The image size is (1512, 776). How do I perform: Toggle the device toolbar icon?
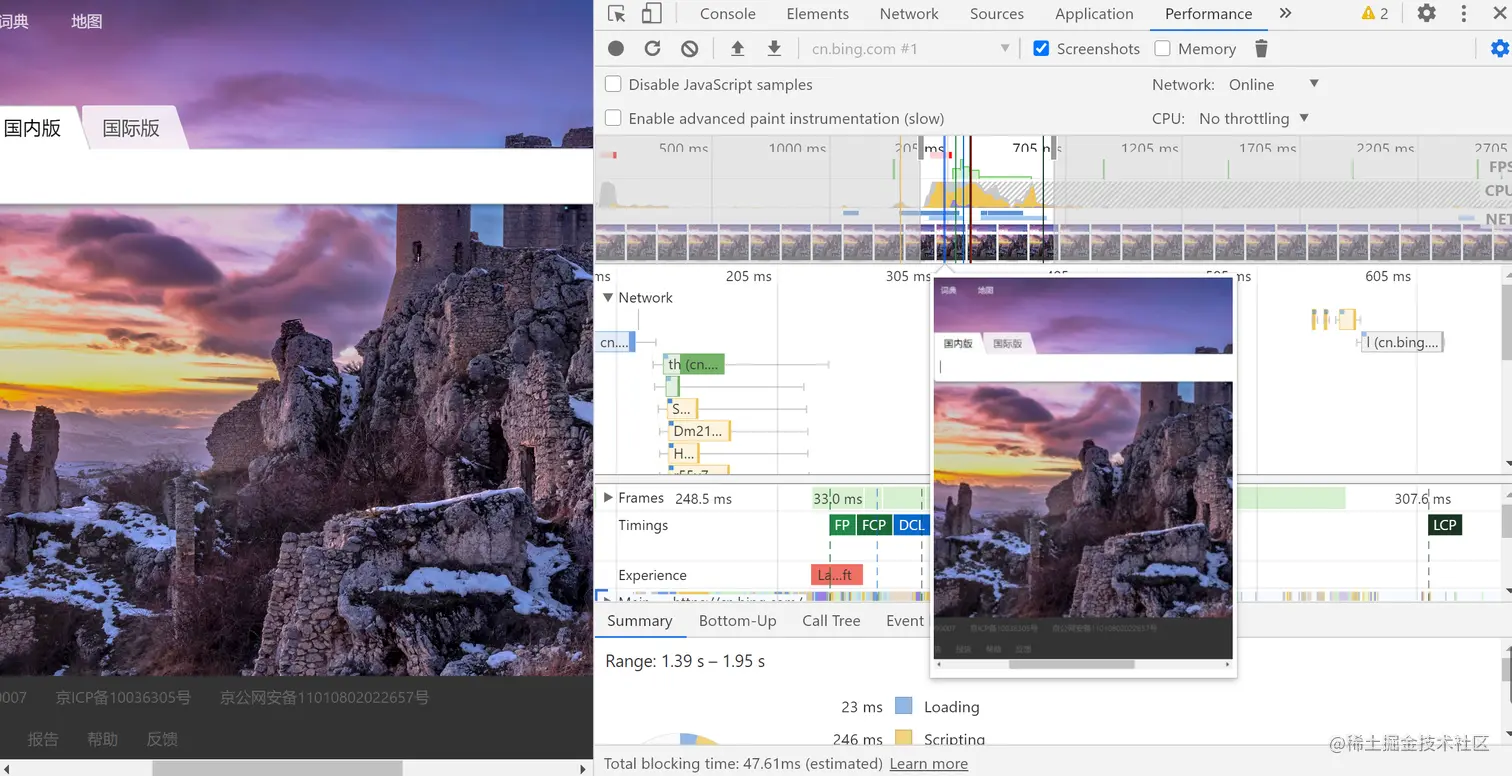(651, 14)
